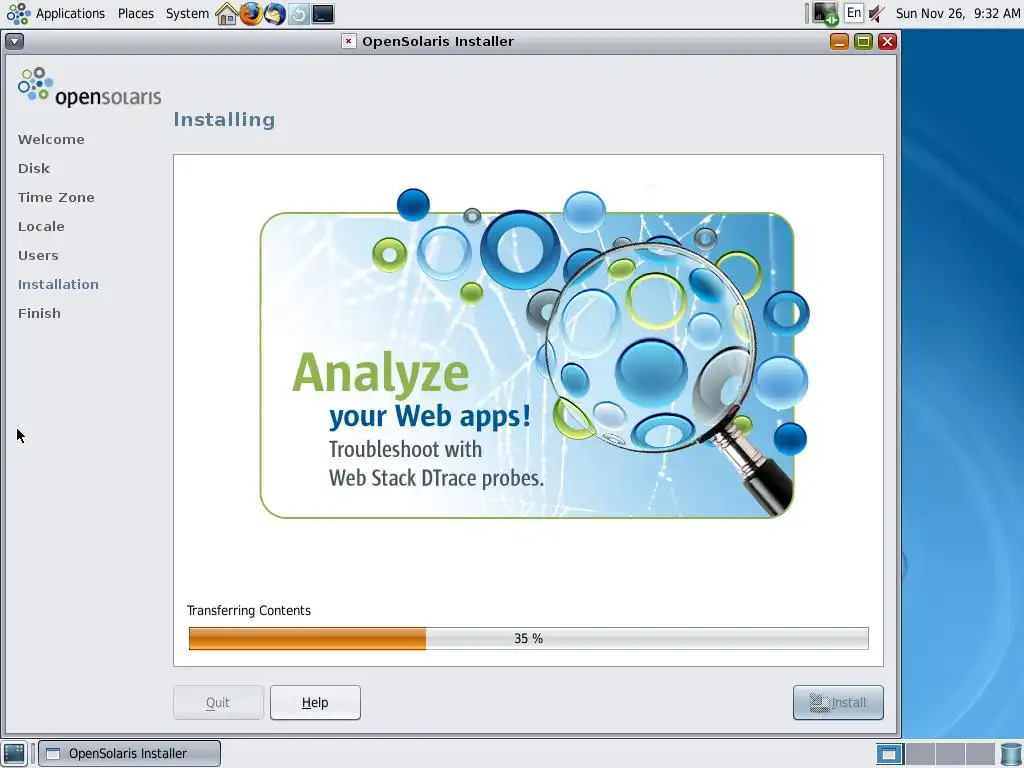1024x768 pixels.
Task: Click the muted volume tray icon
Action: (x=876, y=14)
